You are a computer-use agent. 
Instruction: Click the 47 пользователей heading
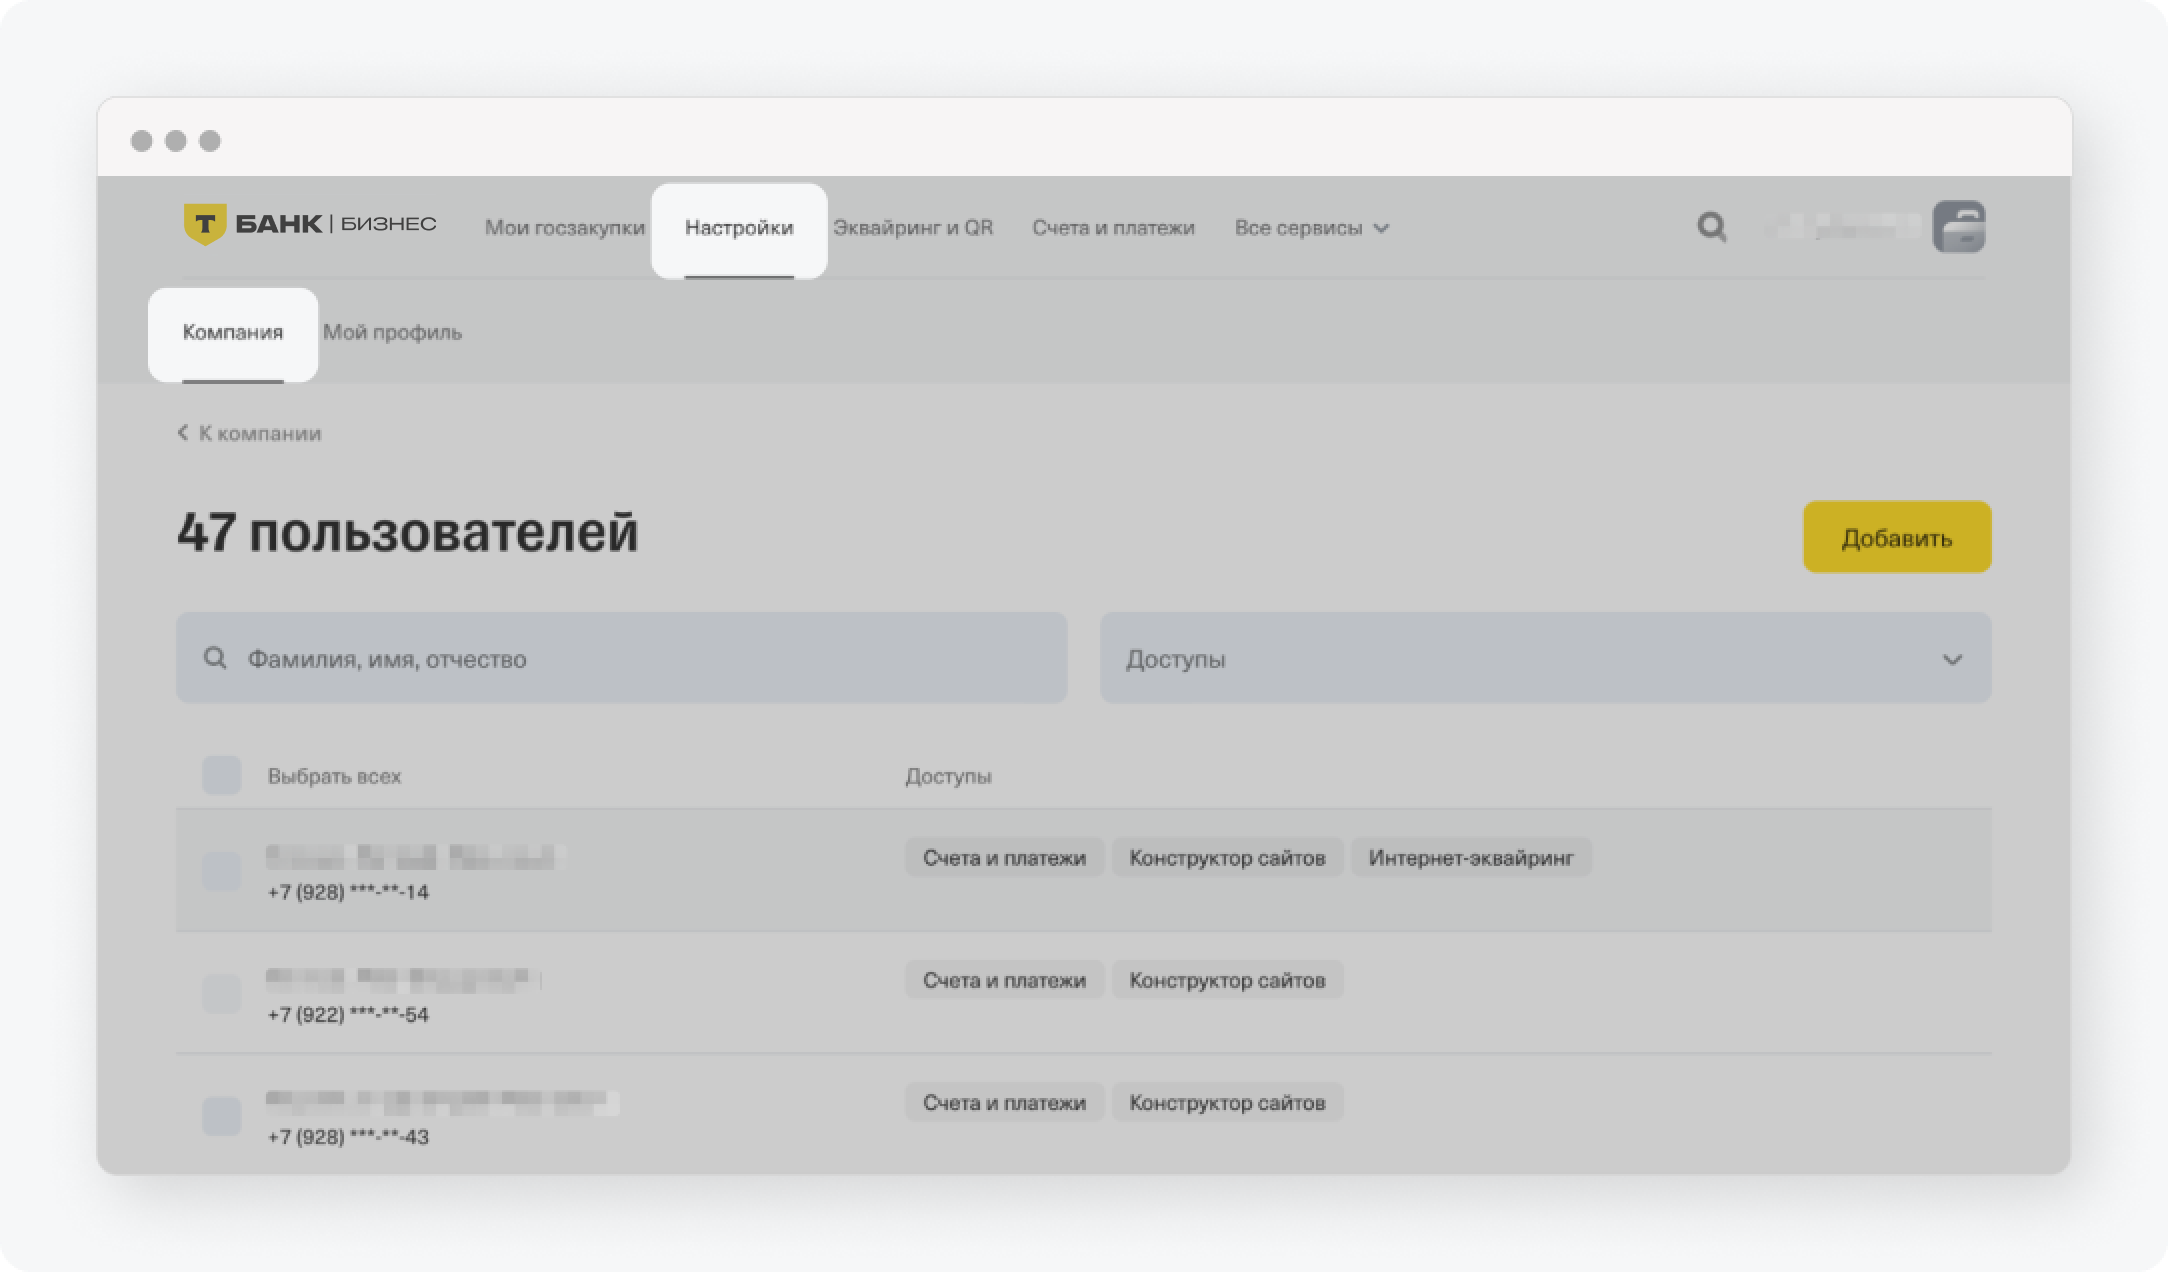[x=407, y=532]
